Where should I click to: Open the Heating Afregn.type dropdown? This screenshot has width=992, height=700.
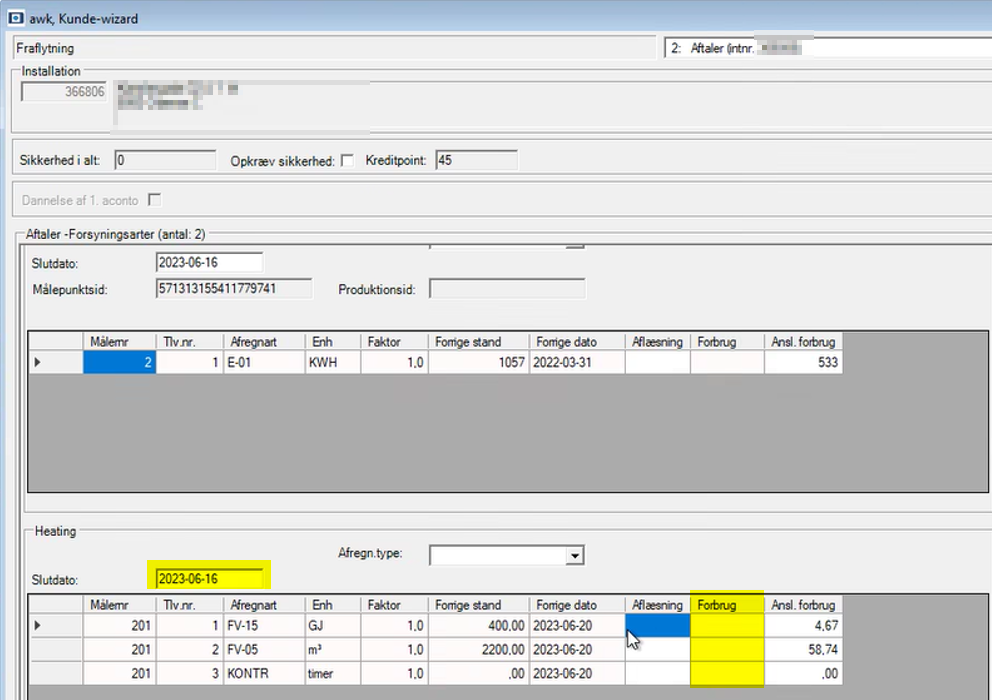pos(574,556)
